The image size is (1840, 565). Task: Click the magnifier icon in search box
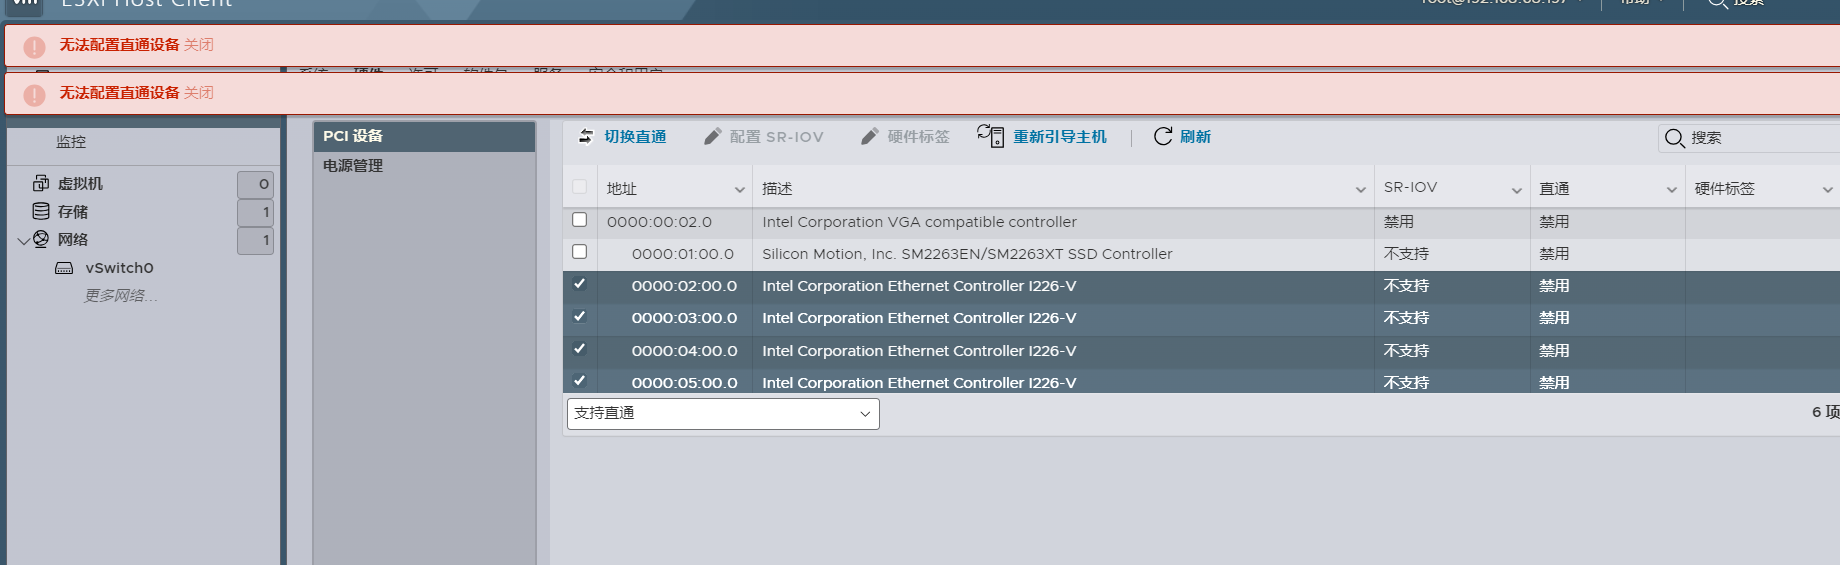point(1675,138)
